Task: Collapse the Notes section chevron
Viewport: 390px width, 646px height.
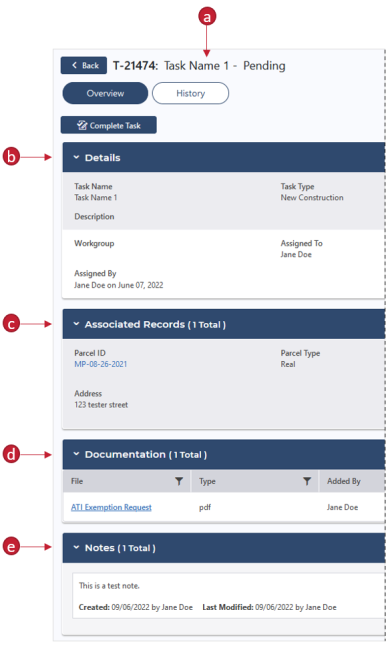Action: point(76,548)
